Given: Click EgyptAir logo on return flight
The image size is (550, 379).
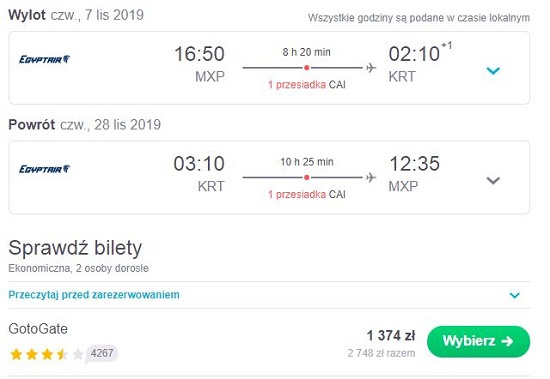Looking at the screenshot, I should click(x=45, y=169).
